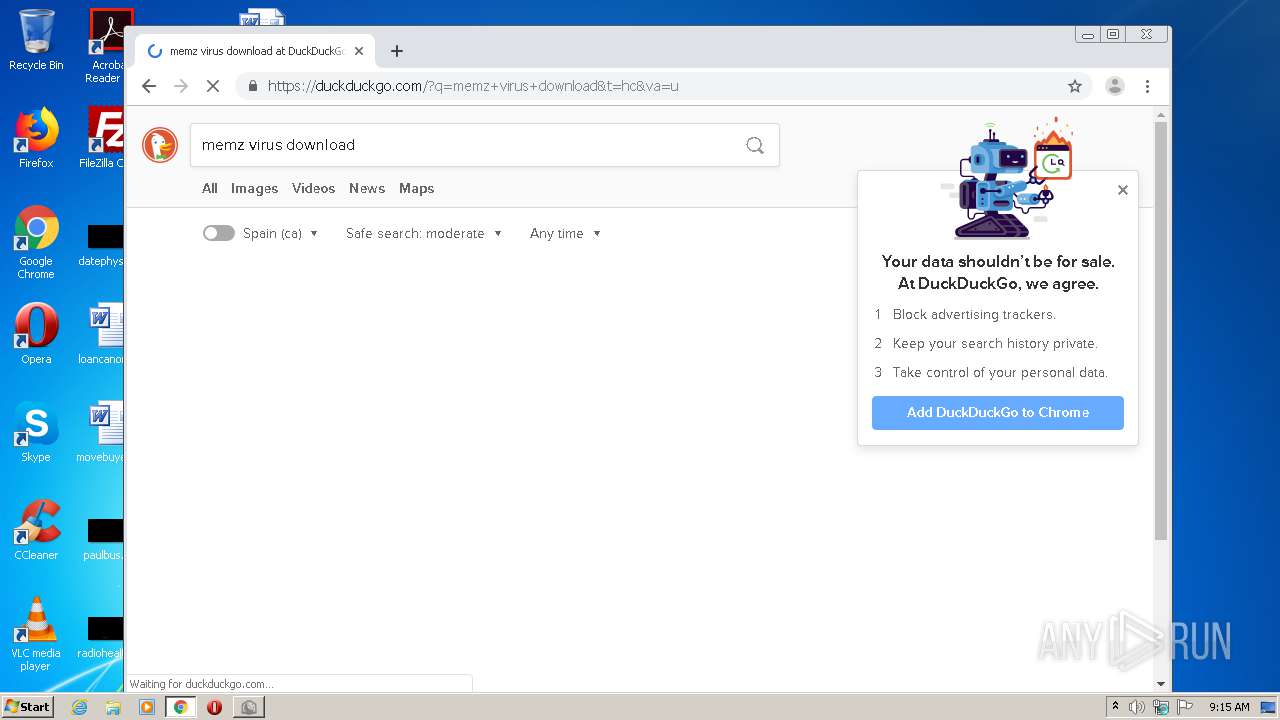Open the FileZilla desktop shortcut
This screenshot has height=720, width=1280.
(x=104, y=138)
